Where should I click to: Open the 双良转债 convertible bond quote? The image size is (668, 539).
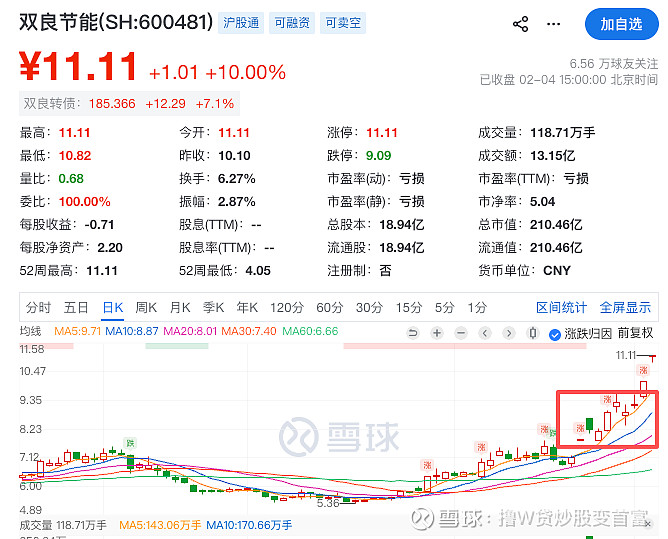click(x=129, y=104)
